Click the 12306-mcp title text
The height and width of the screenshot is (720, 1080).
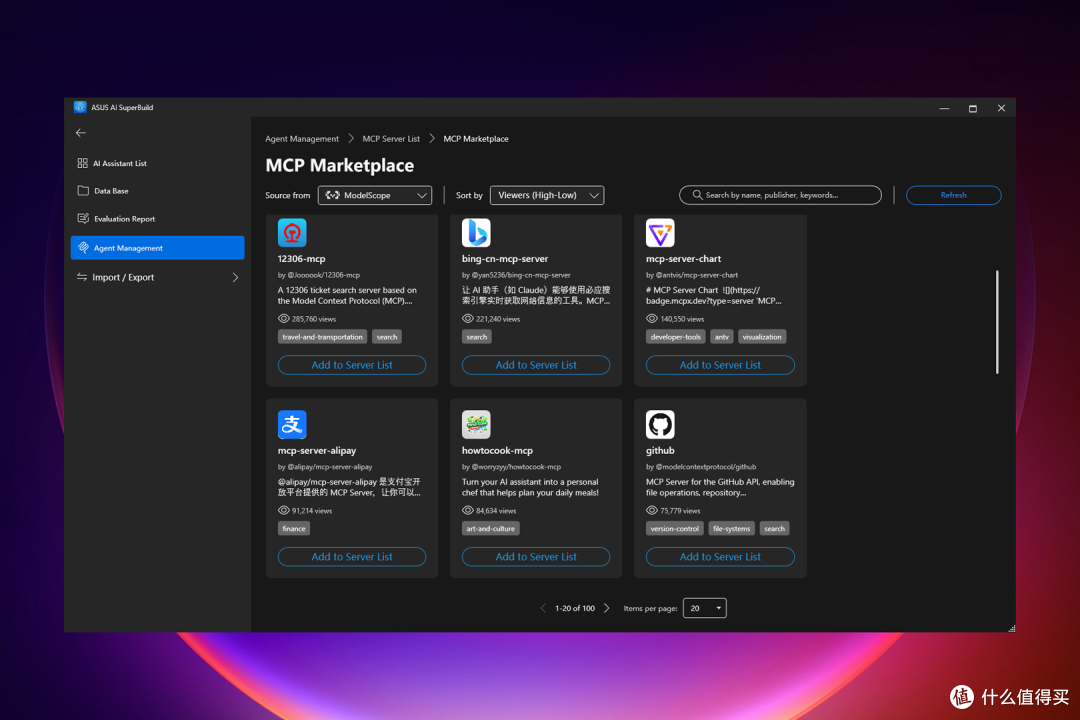click(x=301, y=258)
